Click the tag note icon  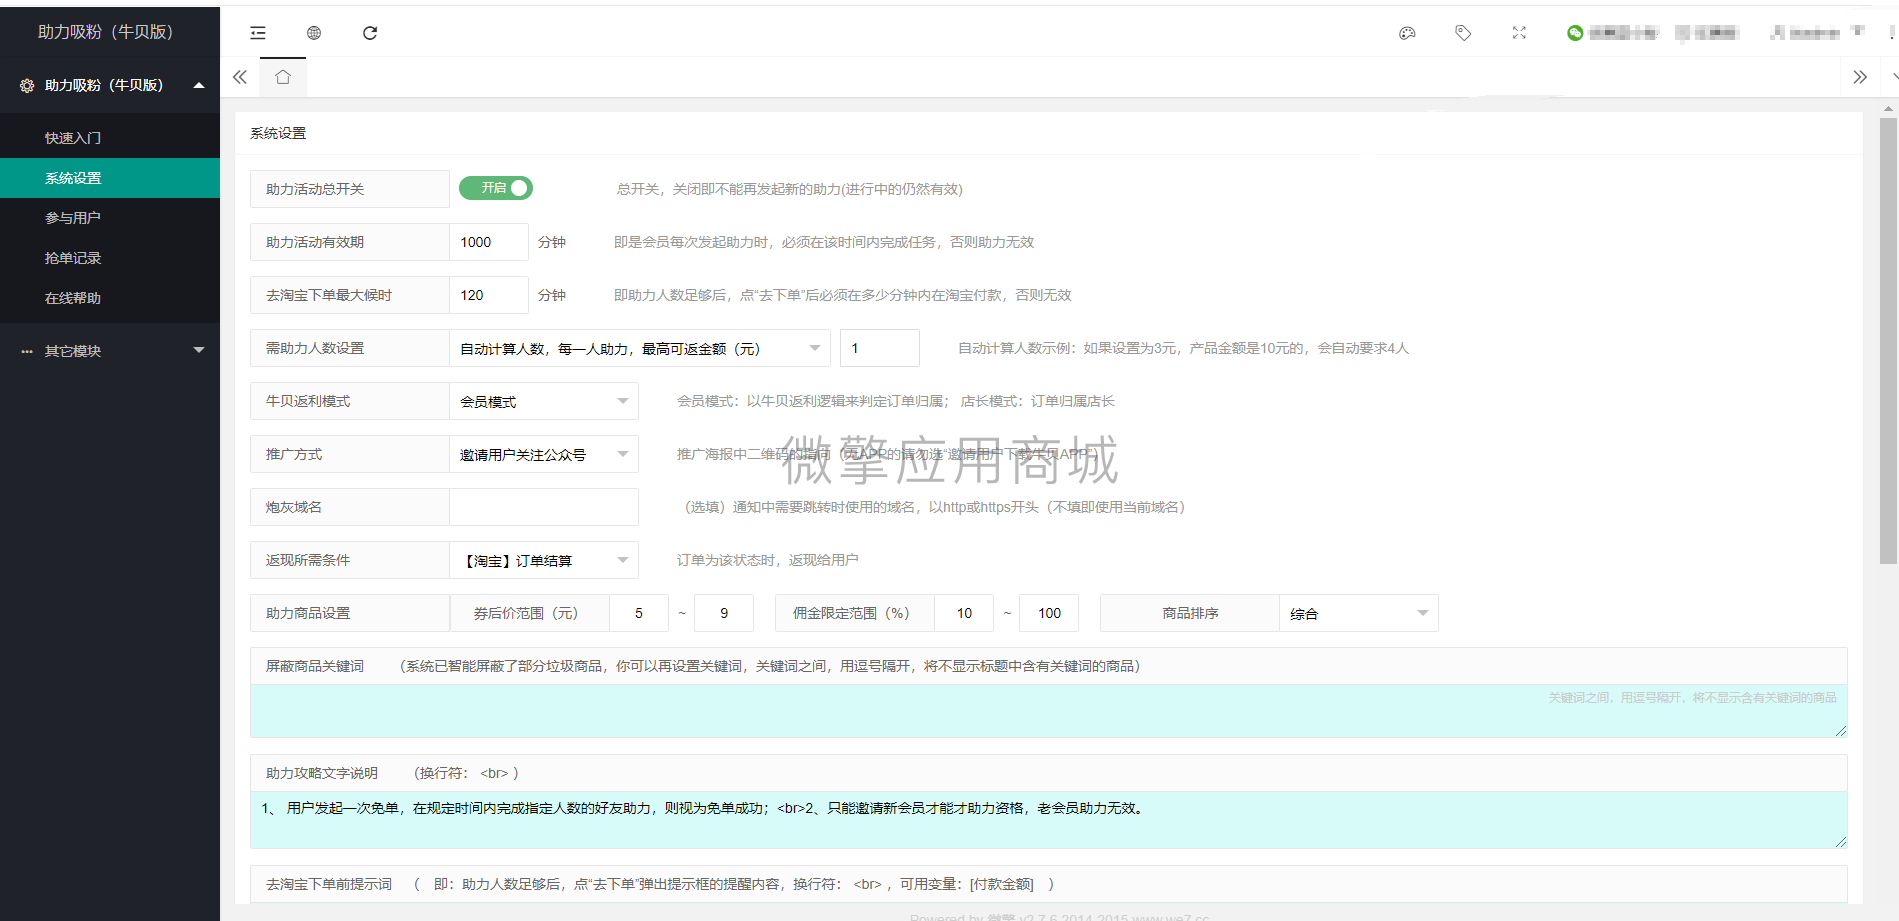point(1463,33)
